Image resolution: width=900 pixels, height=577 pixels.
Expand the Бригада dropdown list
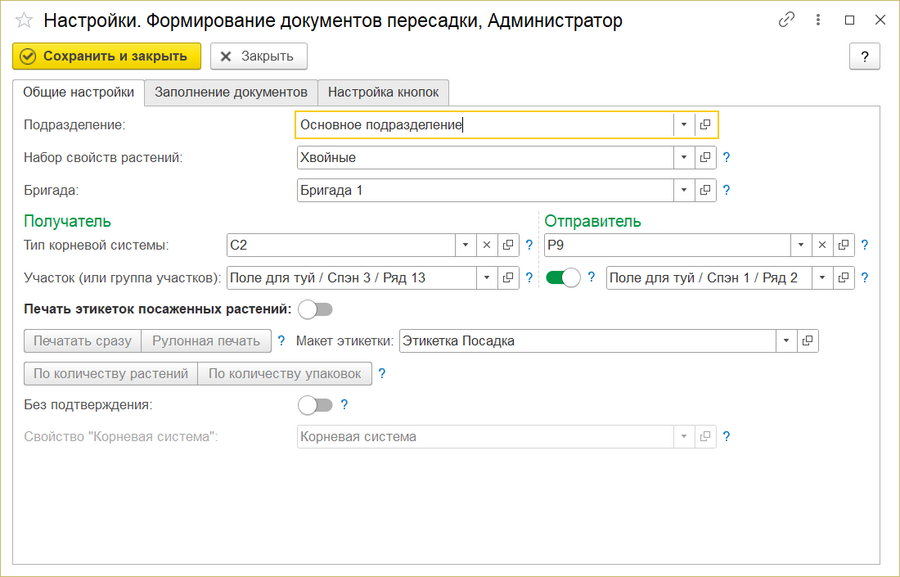(684, 190)
